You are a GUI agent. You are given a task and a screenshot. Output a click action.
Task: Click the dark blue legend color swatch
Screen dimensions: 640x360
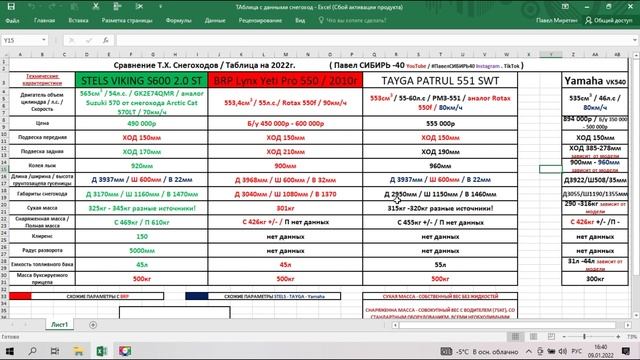196,296
